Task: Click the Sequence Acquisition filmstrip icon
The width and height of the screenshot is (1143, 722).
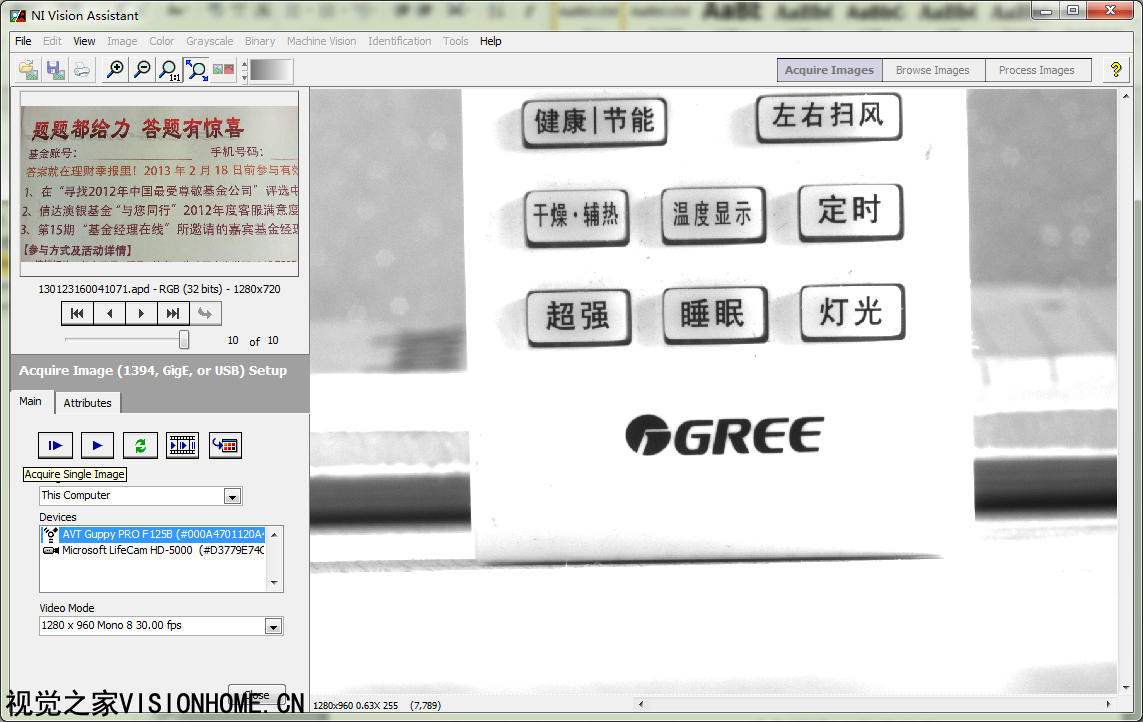Action: point(182,445)
